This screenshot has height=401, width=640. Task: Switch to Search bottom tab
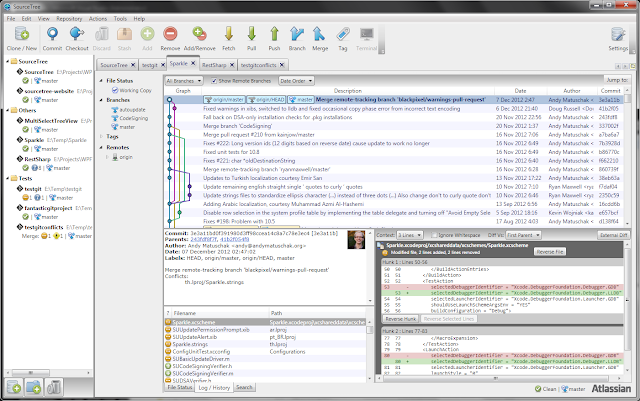tap(244, 387)
